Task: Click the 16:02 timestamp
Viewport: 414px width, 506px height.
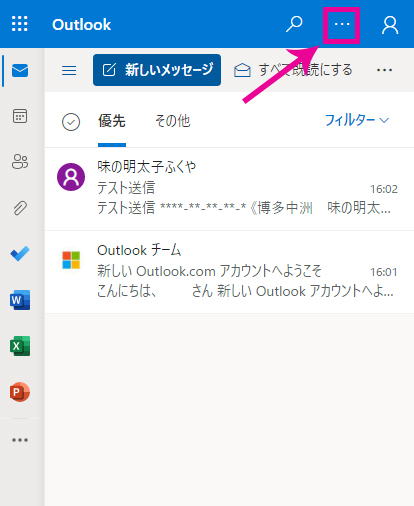Action: (x=384, y=189)
